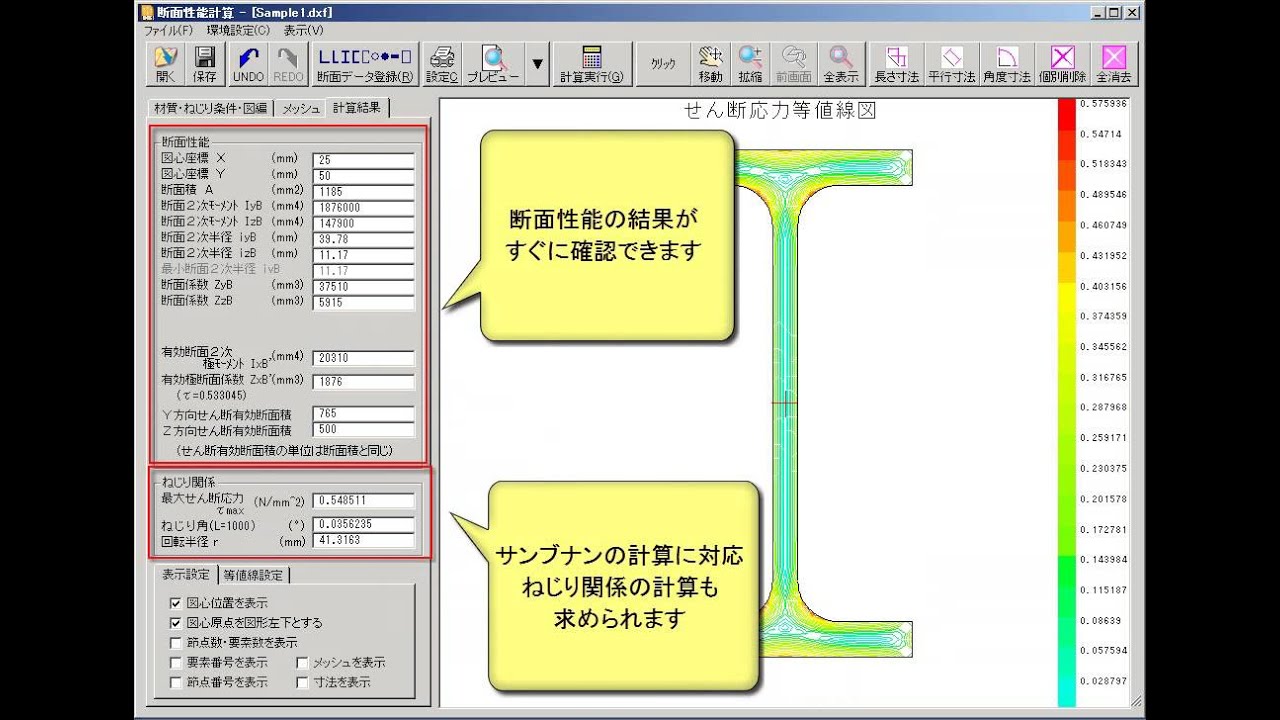Click the 回転半径 r field 41.3163

[x=363, y=541]
